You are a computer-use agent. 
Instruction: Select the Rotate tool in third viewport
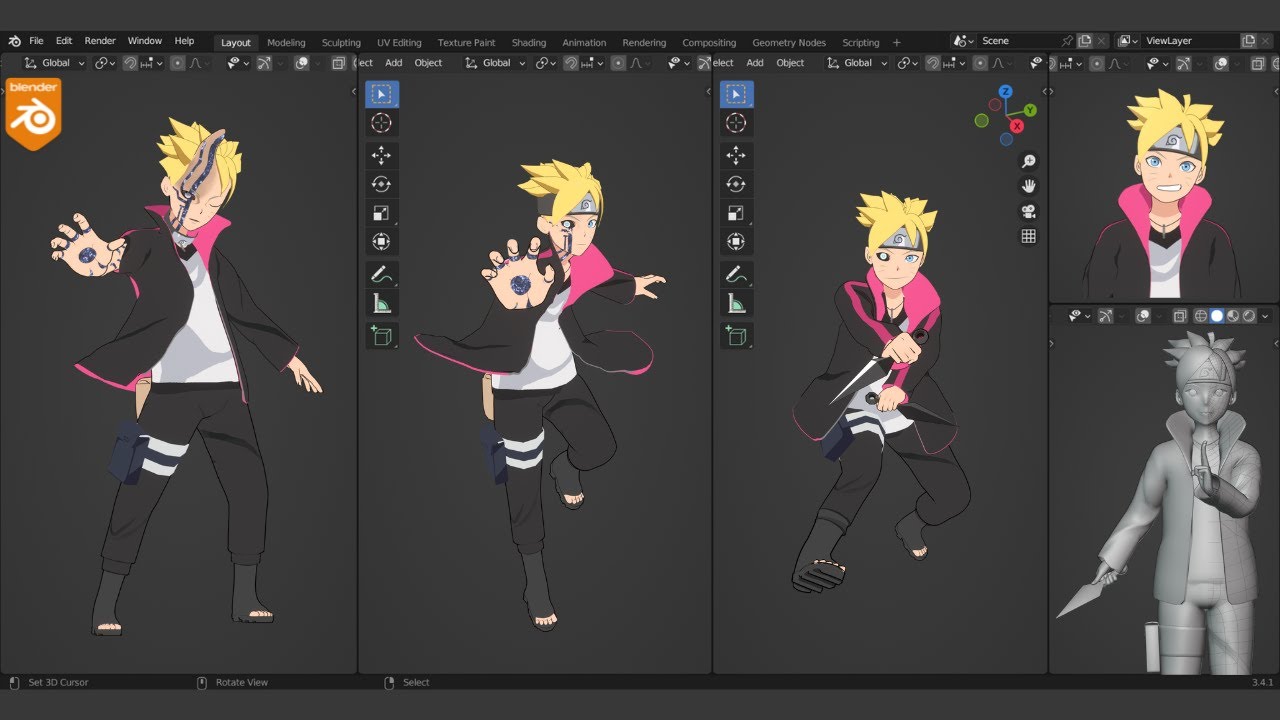pyautogui.click(x=736, y=184)
